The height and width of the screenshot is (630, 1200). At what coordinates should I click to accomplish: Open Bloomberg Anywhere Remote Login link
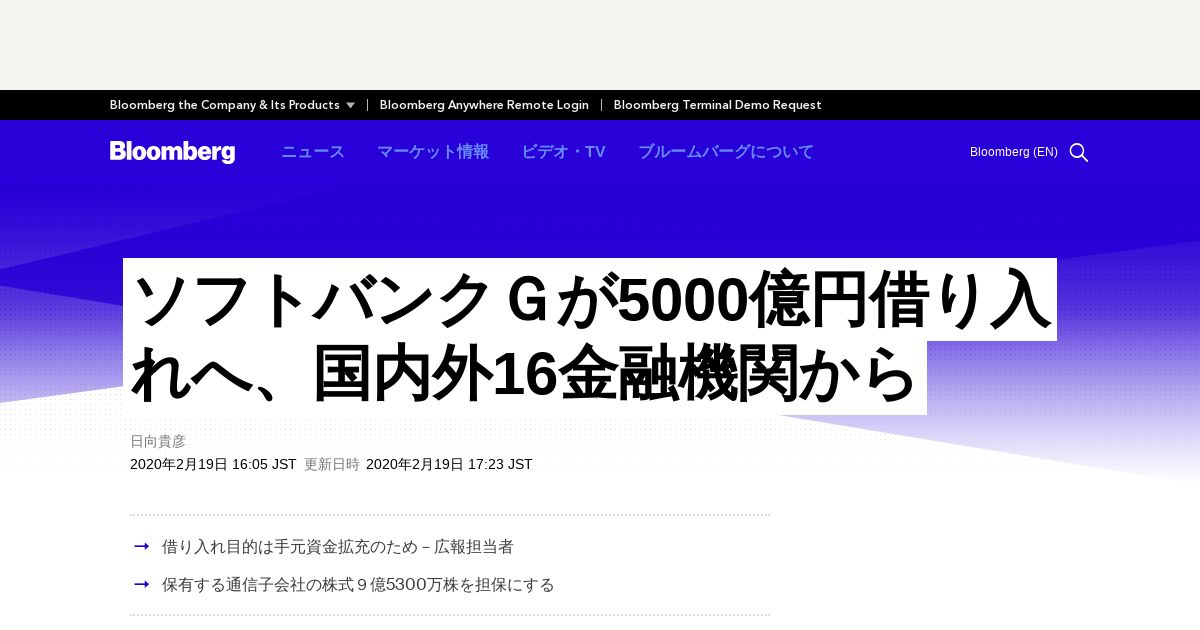pyautogui.click(x=484, y=105)
